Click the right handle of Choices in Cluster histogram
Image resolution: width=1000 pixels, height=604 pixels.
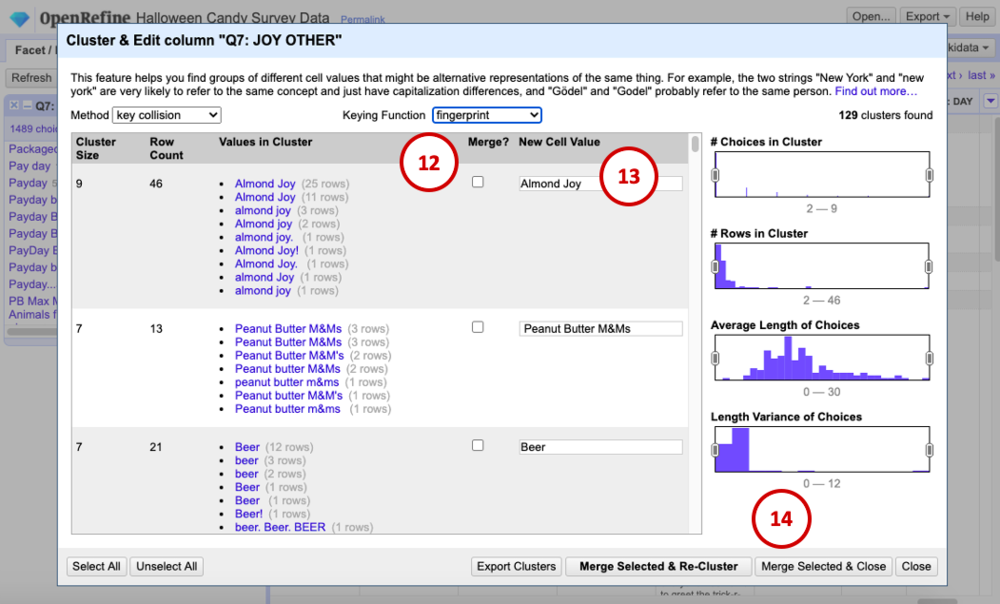929,175
